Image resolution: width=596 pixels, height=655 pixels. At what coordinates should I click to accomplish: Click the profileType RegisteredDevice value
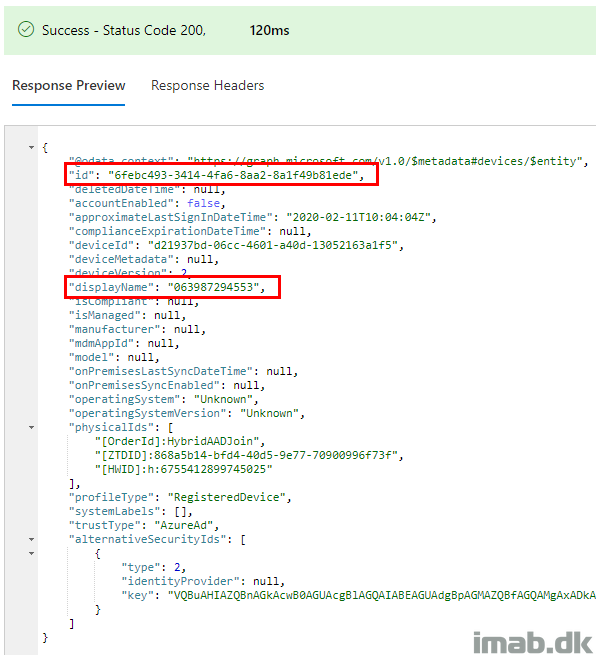(227, 497)
